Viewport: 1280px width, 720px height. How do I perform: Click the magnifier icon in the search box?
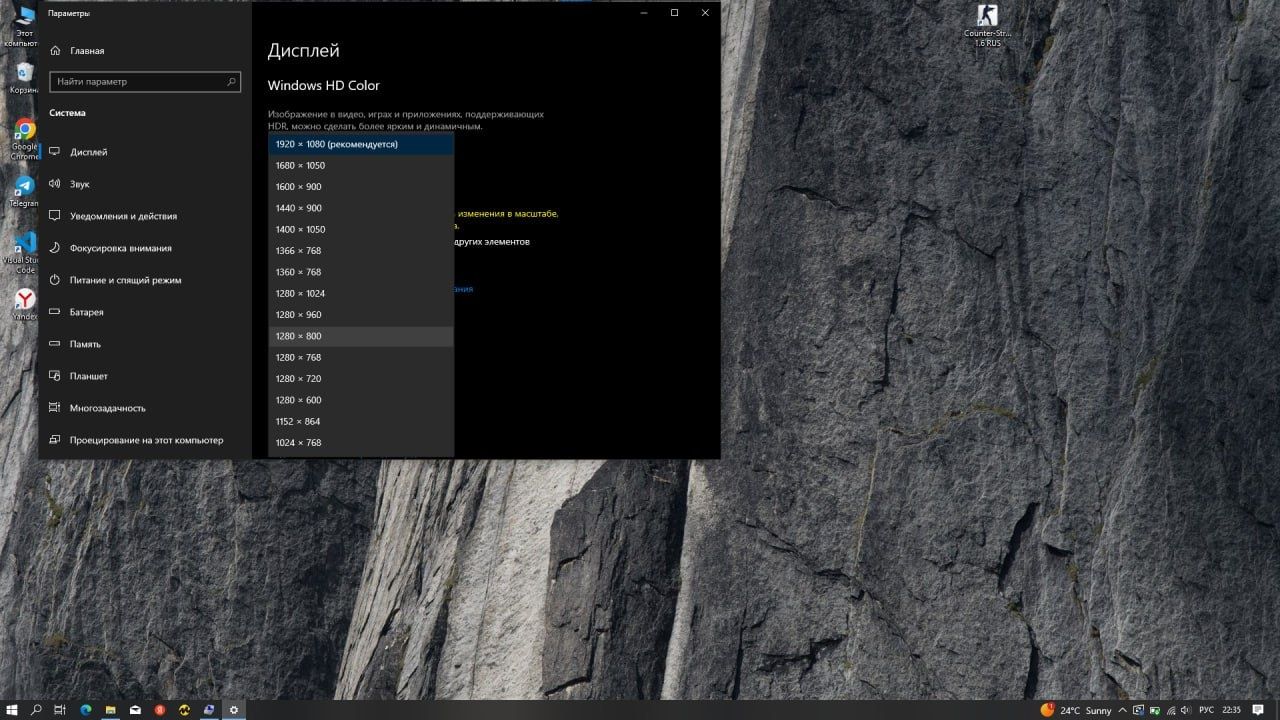click(x=232, y=82)
